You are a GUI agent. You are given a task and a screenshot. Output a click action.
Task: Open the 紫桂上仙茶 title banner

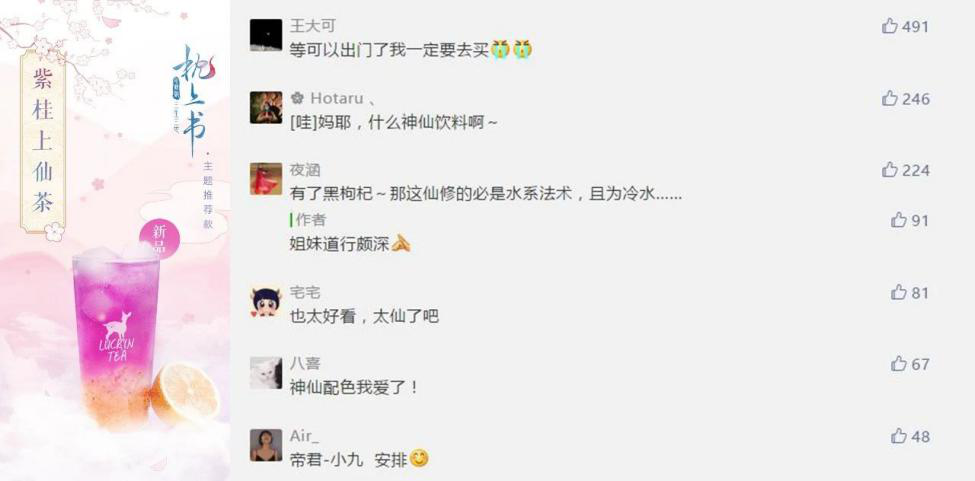[43, 142]
